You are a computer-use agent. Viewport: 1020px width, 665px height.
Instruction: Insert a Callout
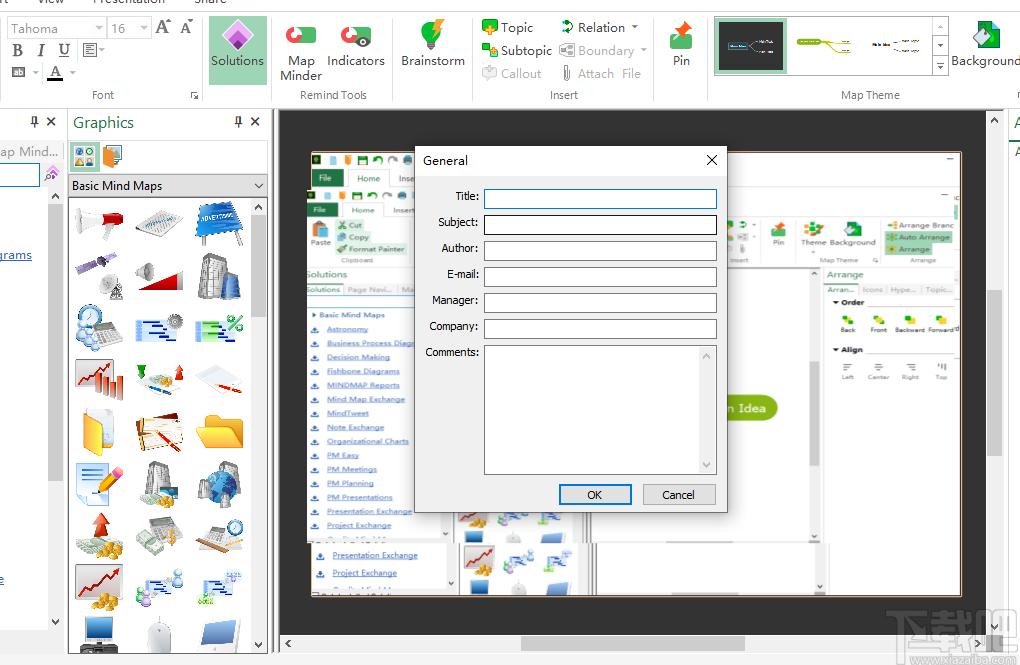pos(511,74)
